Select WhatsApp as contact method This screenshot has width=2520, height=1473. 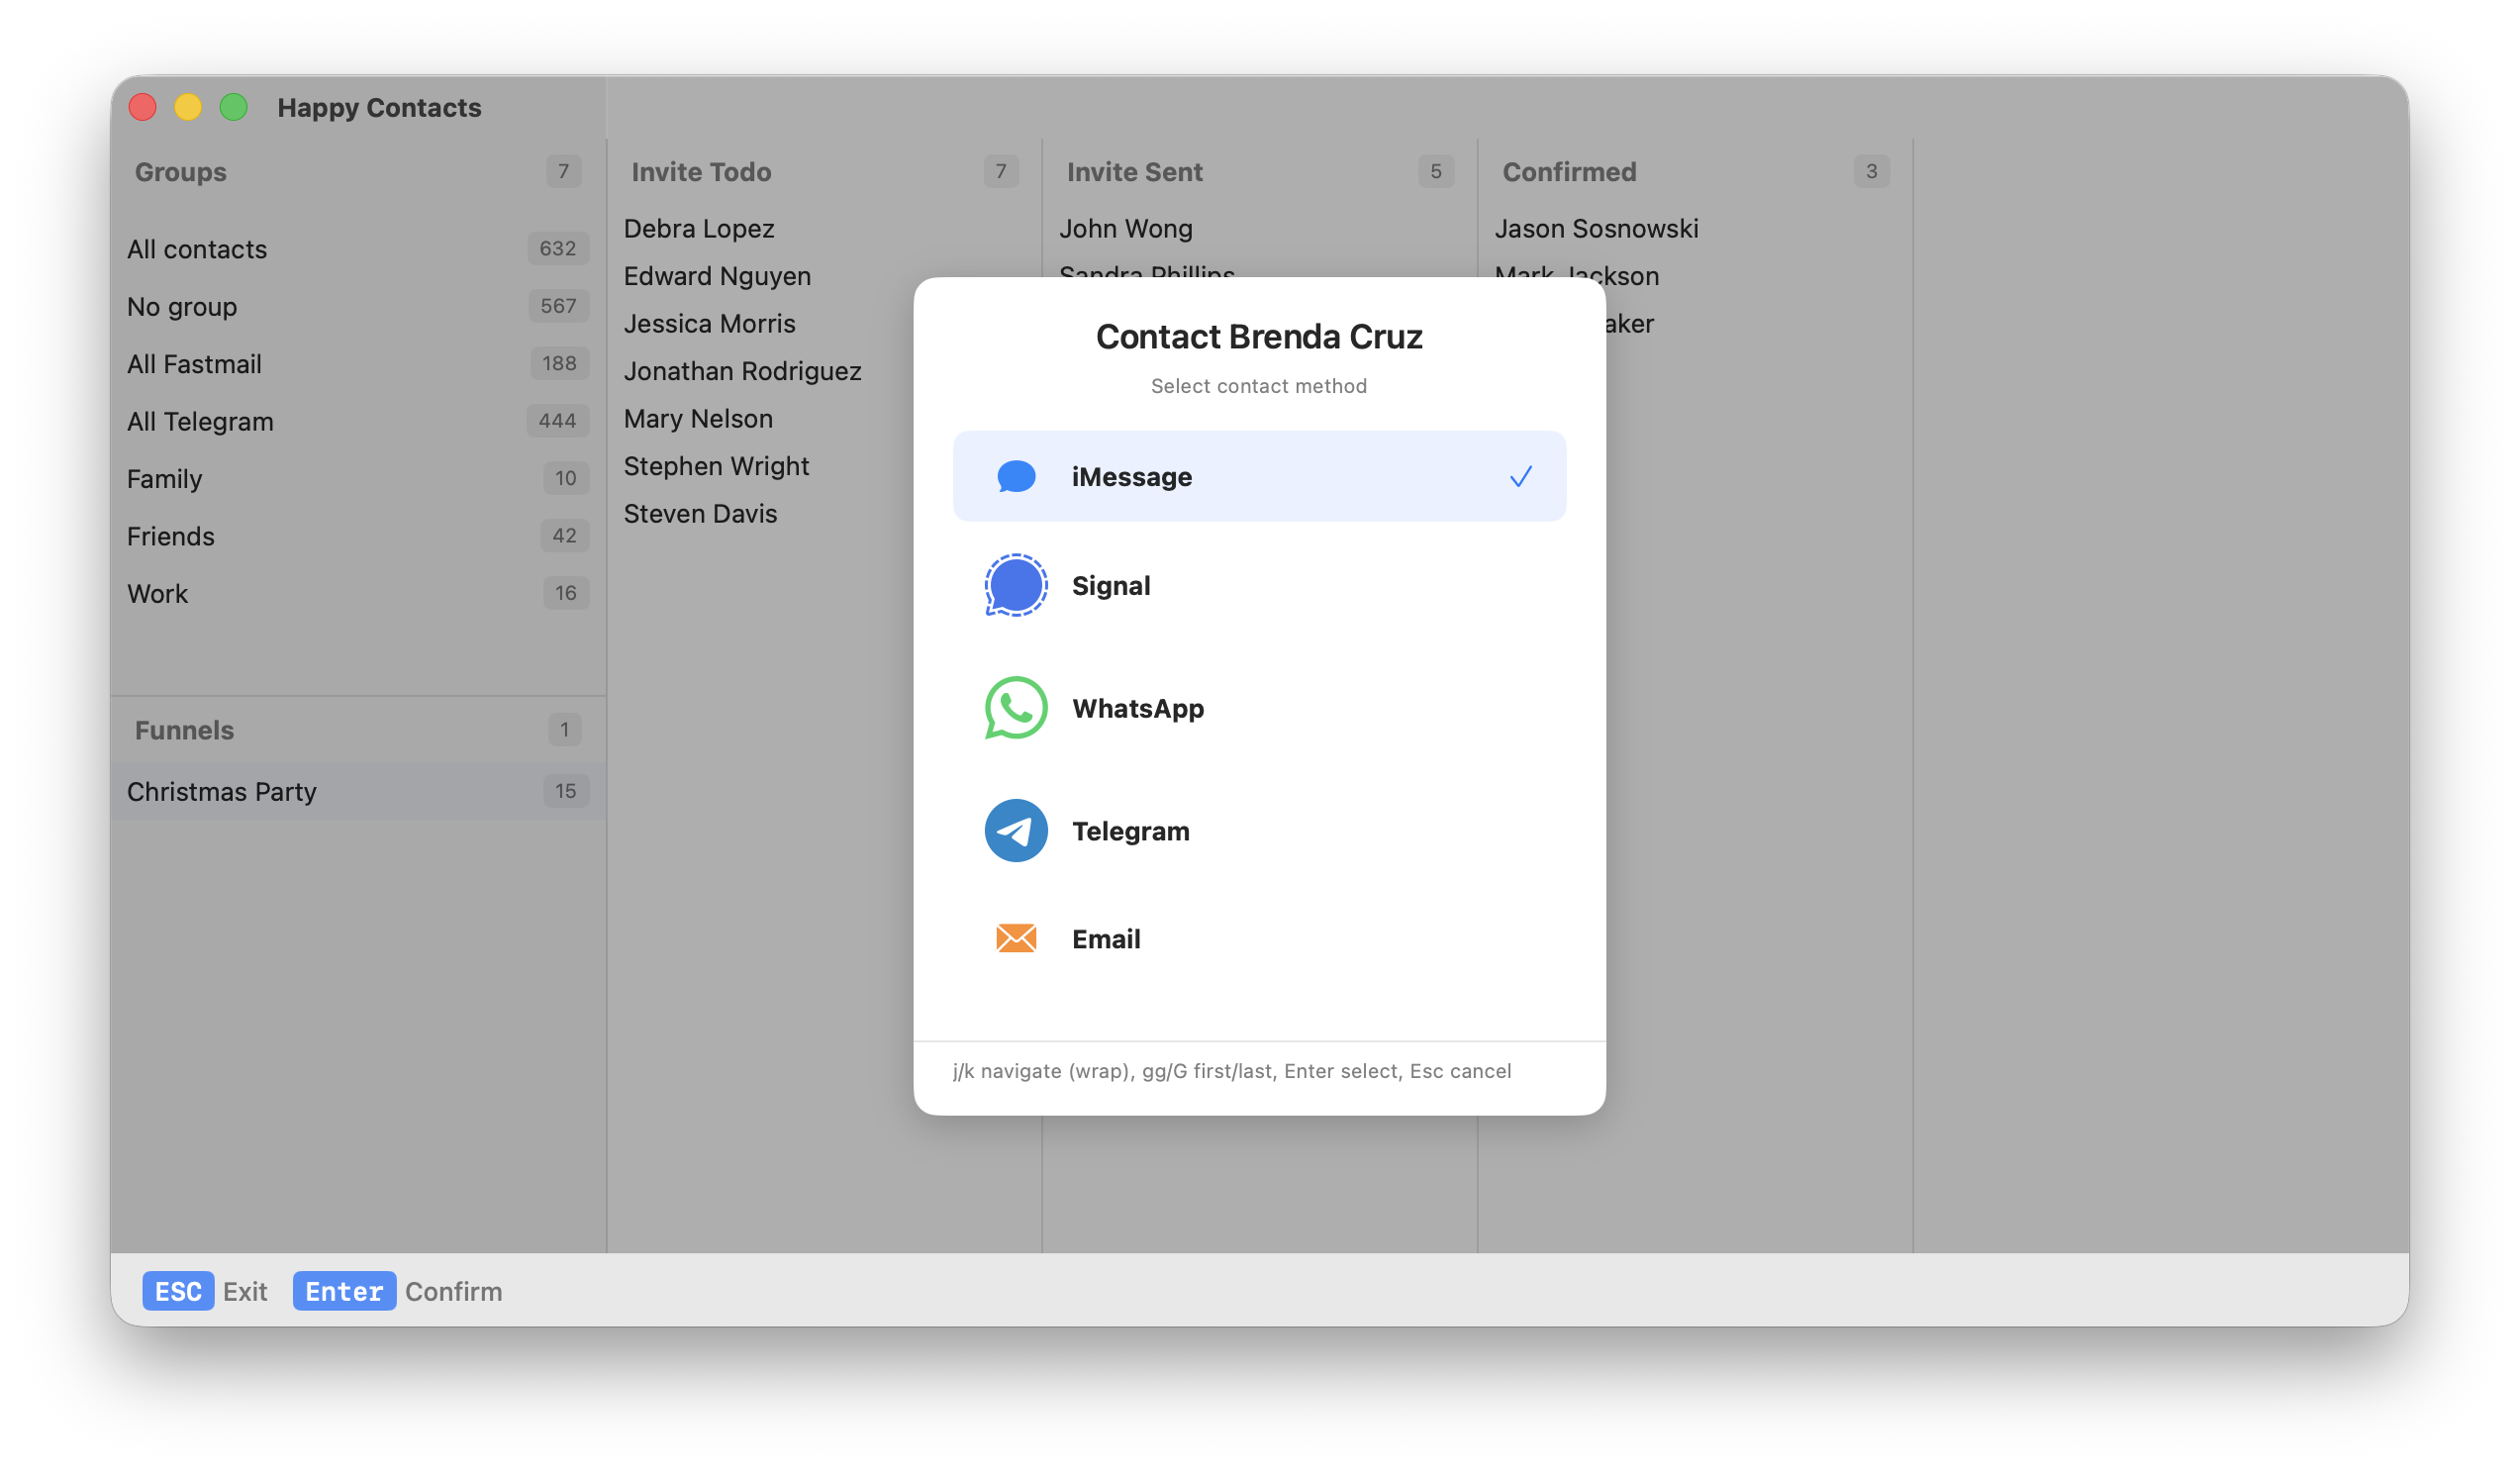[x=1138, y=708]
